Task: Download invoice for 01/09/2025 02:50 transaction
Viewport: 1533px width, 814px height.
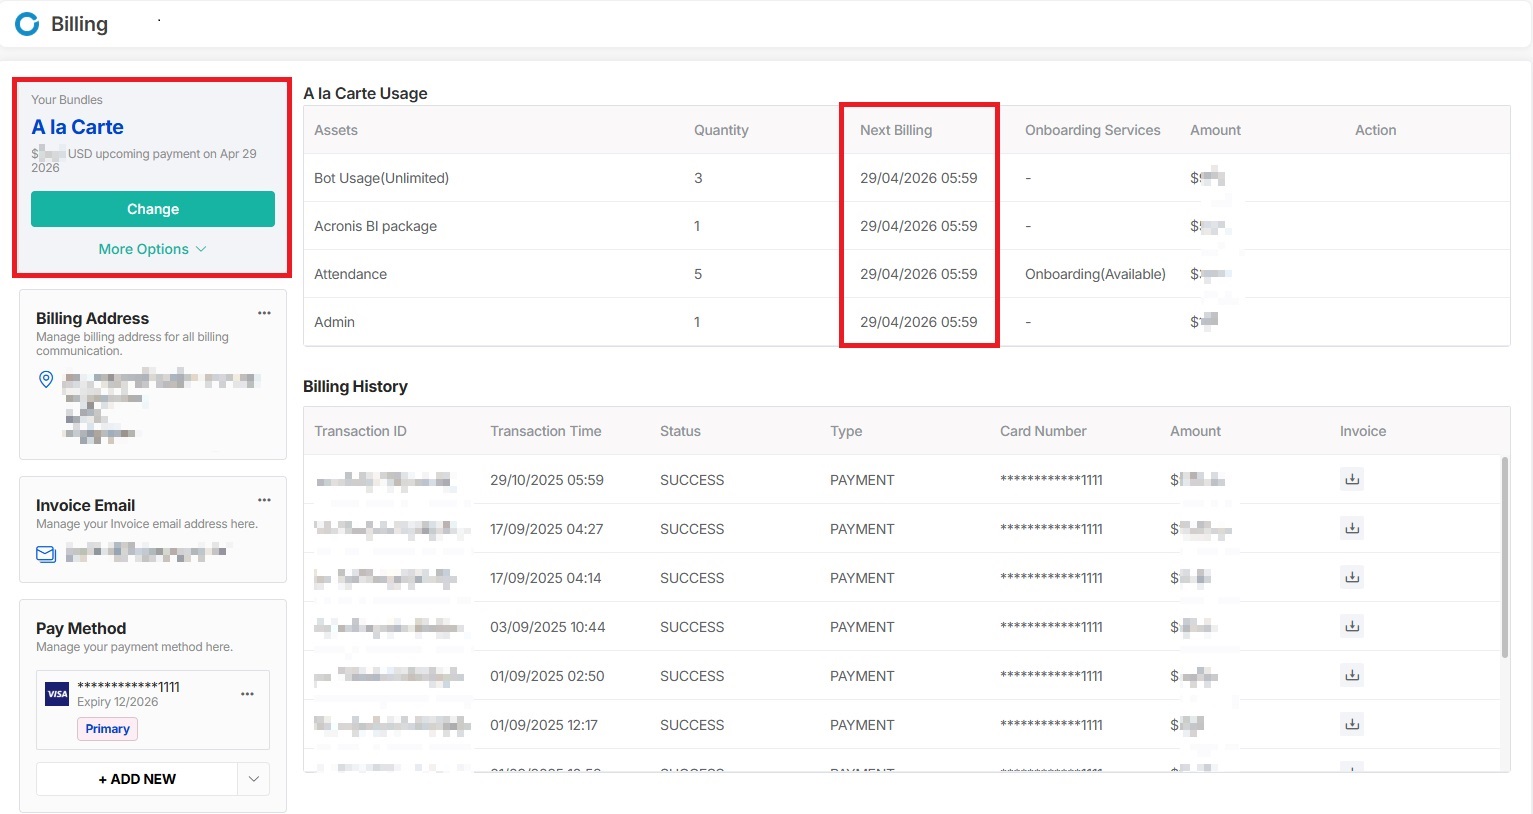Action: pyautogui.click(x=1351, y=676)
